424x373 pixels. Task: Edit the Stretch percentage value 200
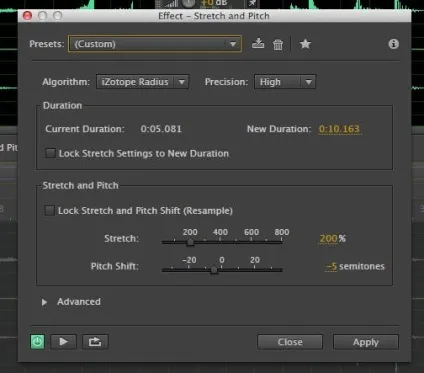(x=328, y=238)
